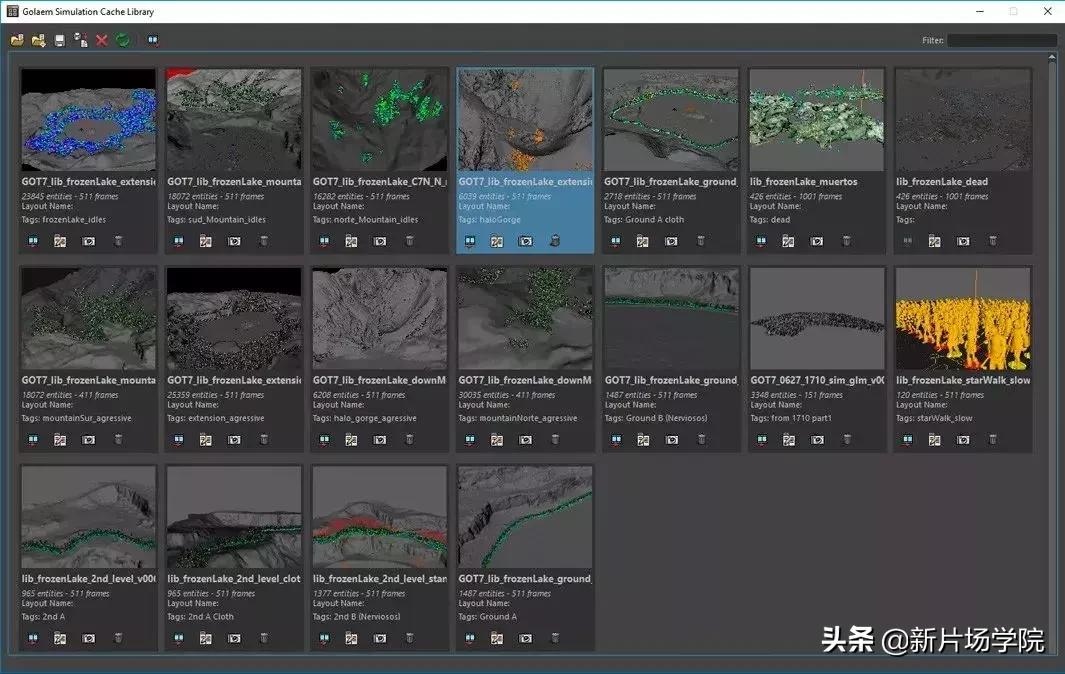Click the trash icon under lib_frozenLake_muertos

click(845, 241)
